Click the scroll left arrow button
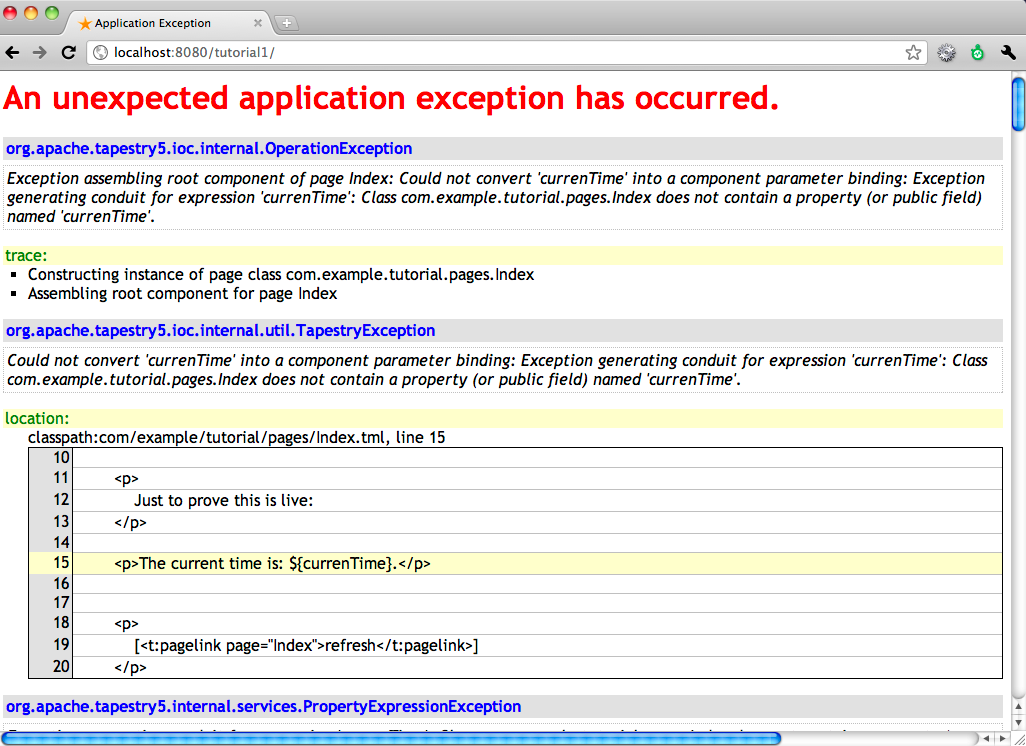This screenshot has width=1026, height=746. click(x=988, y=738)
